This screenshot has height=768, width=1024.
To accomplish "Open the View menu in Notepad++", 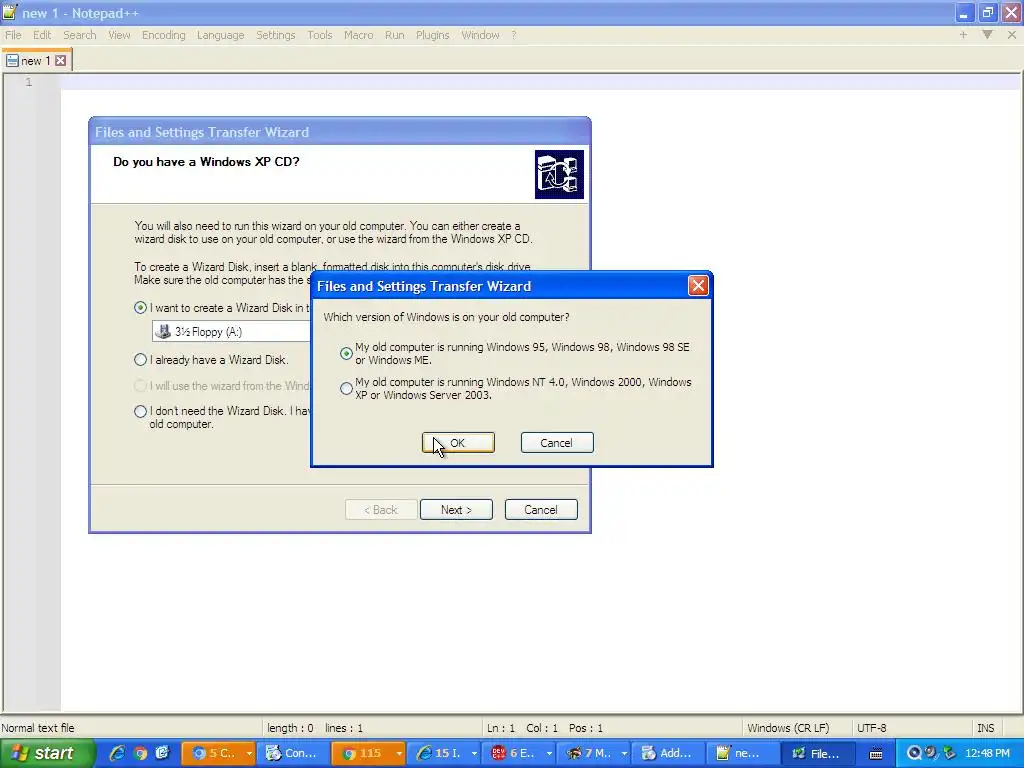I will (x=119, y=35).
